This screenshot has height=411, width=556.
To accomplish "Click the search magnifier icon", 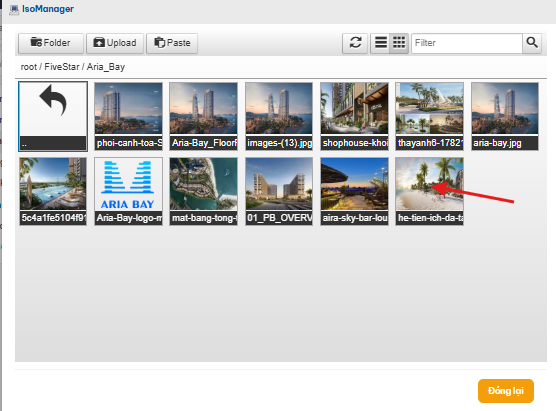I will [x=532, y=43].
